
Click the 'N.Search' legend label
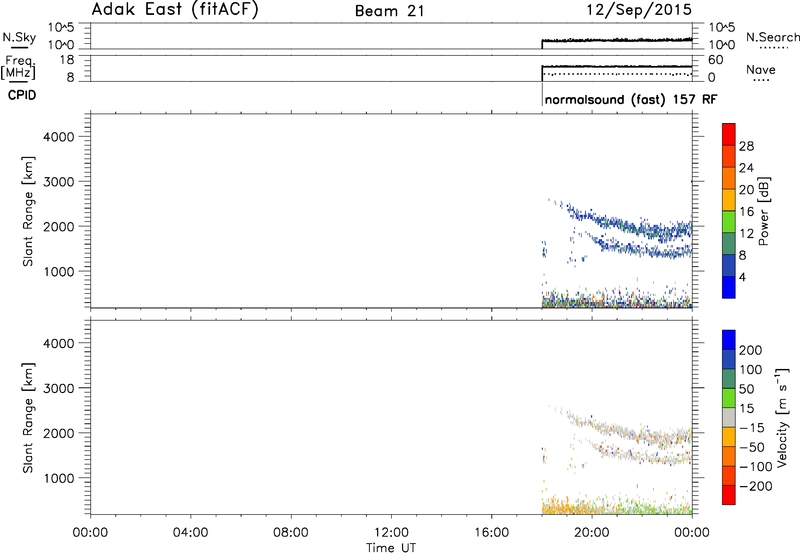click(x=772, y=37)
